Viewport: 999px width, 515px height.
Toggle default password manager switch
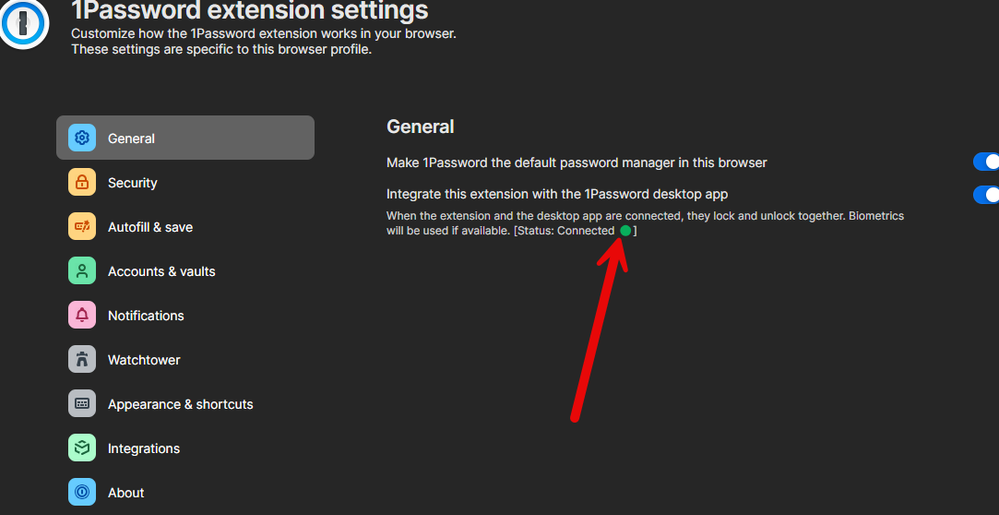986,162
